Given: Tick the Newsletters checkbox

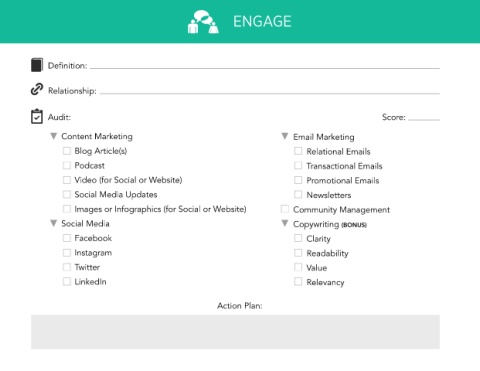Looking at the screenshot, I should (x=298, y=194).
